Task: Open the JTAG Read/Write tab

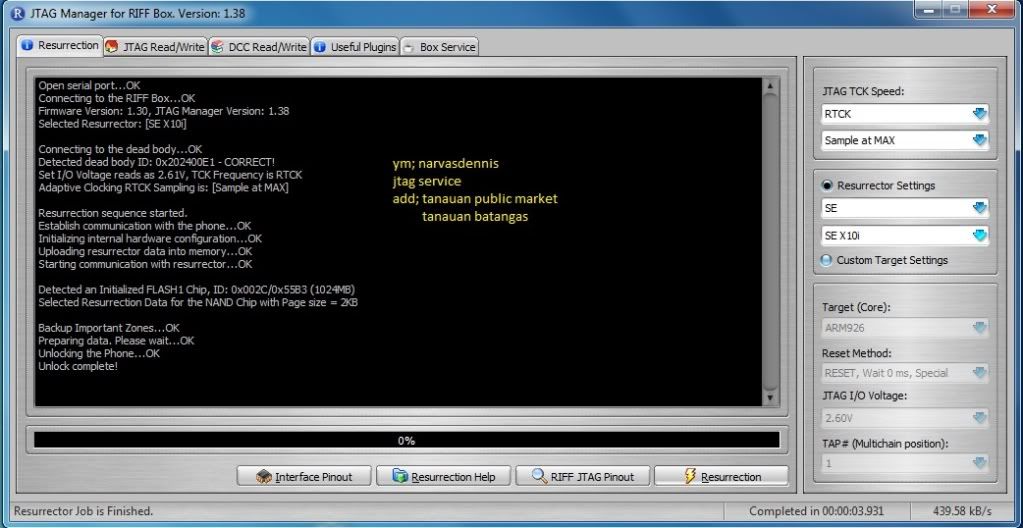Action: tap(155, 47)
